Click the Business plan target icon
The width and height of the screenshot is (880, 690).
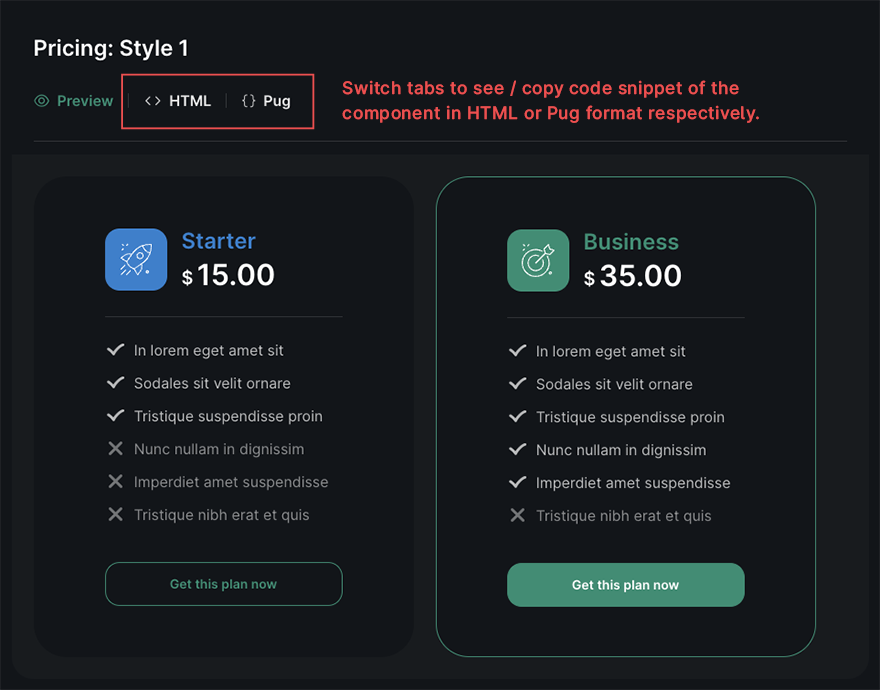538,261
